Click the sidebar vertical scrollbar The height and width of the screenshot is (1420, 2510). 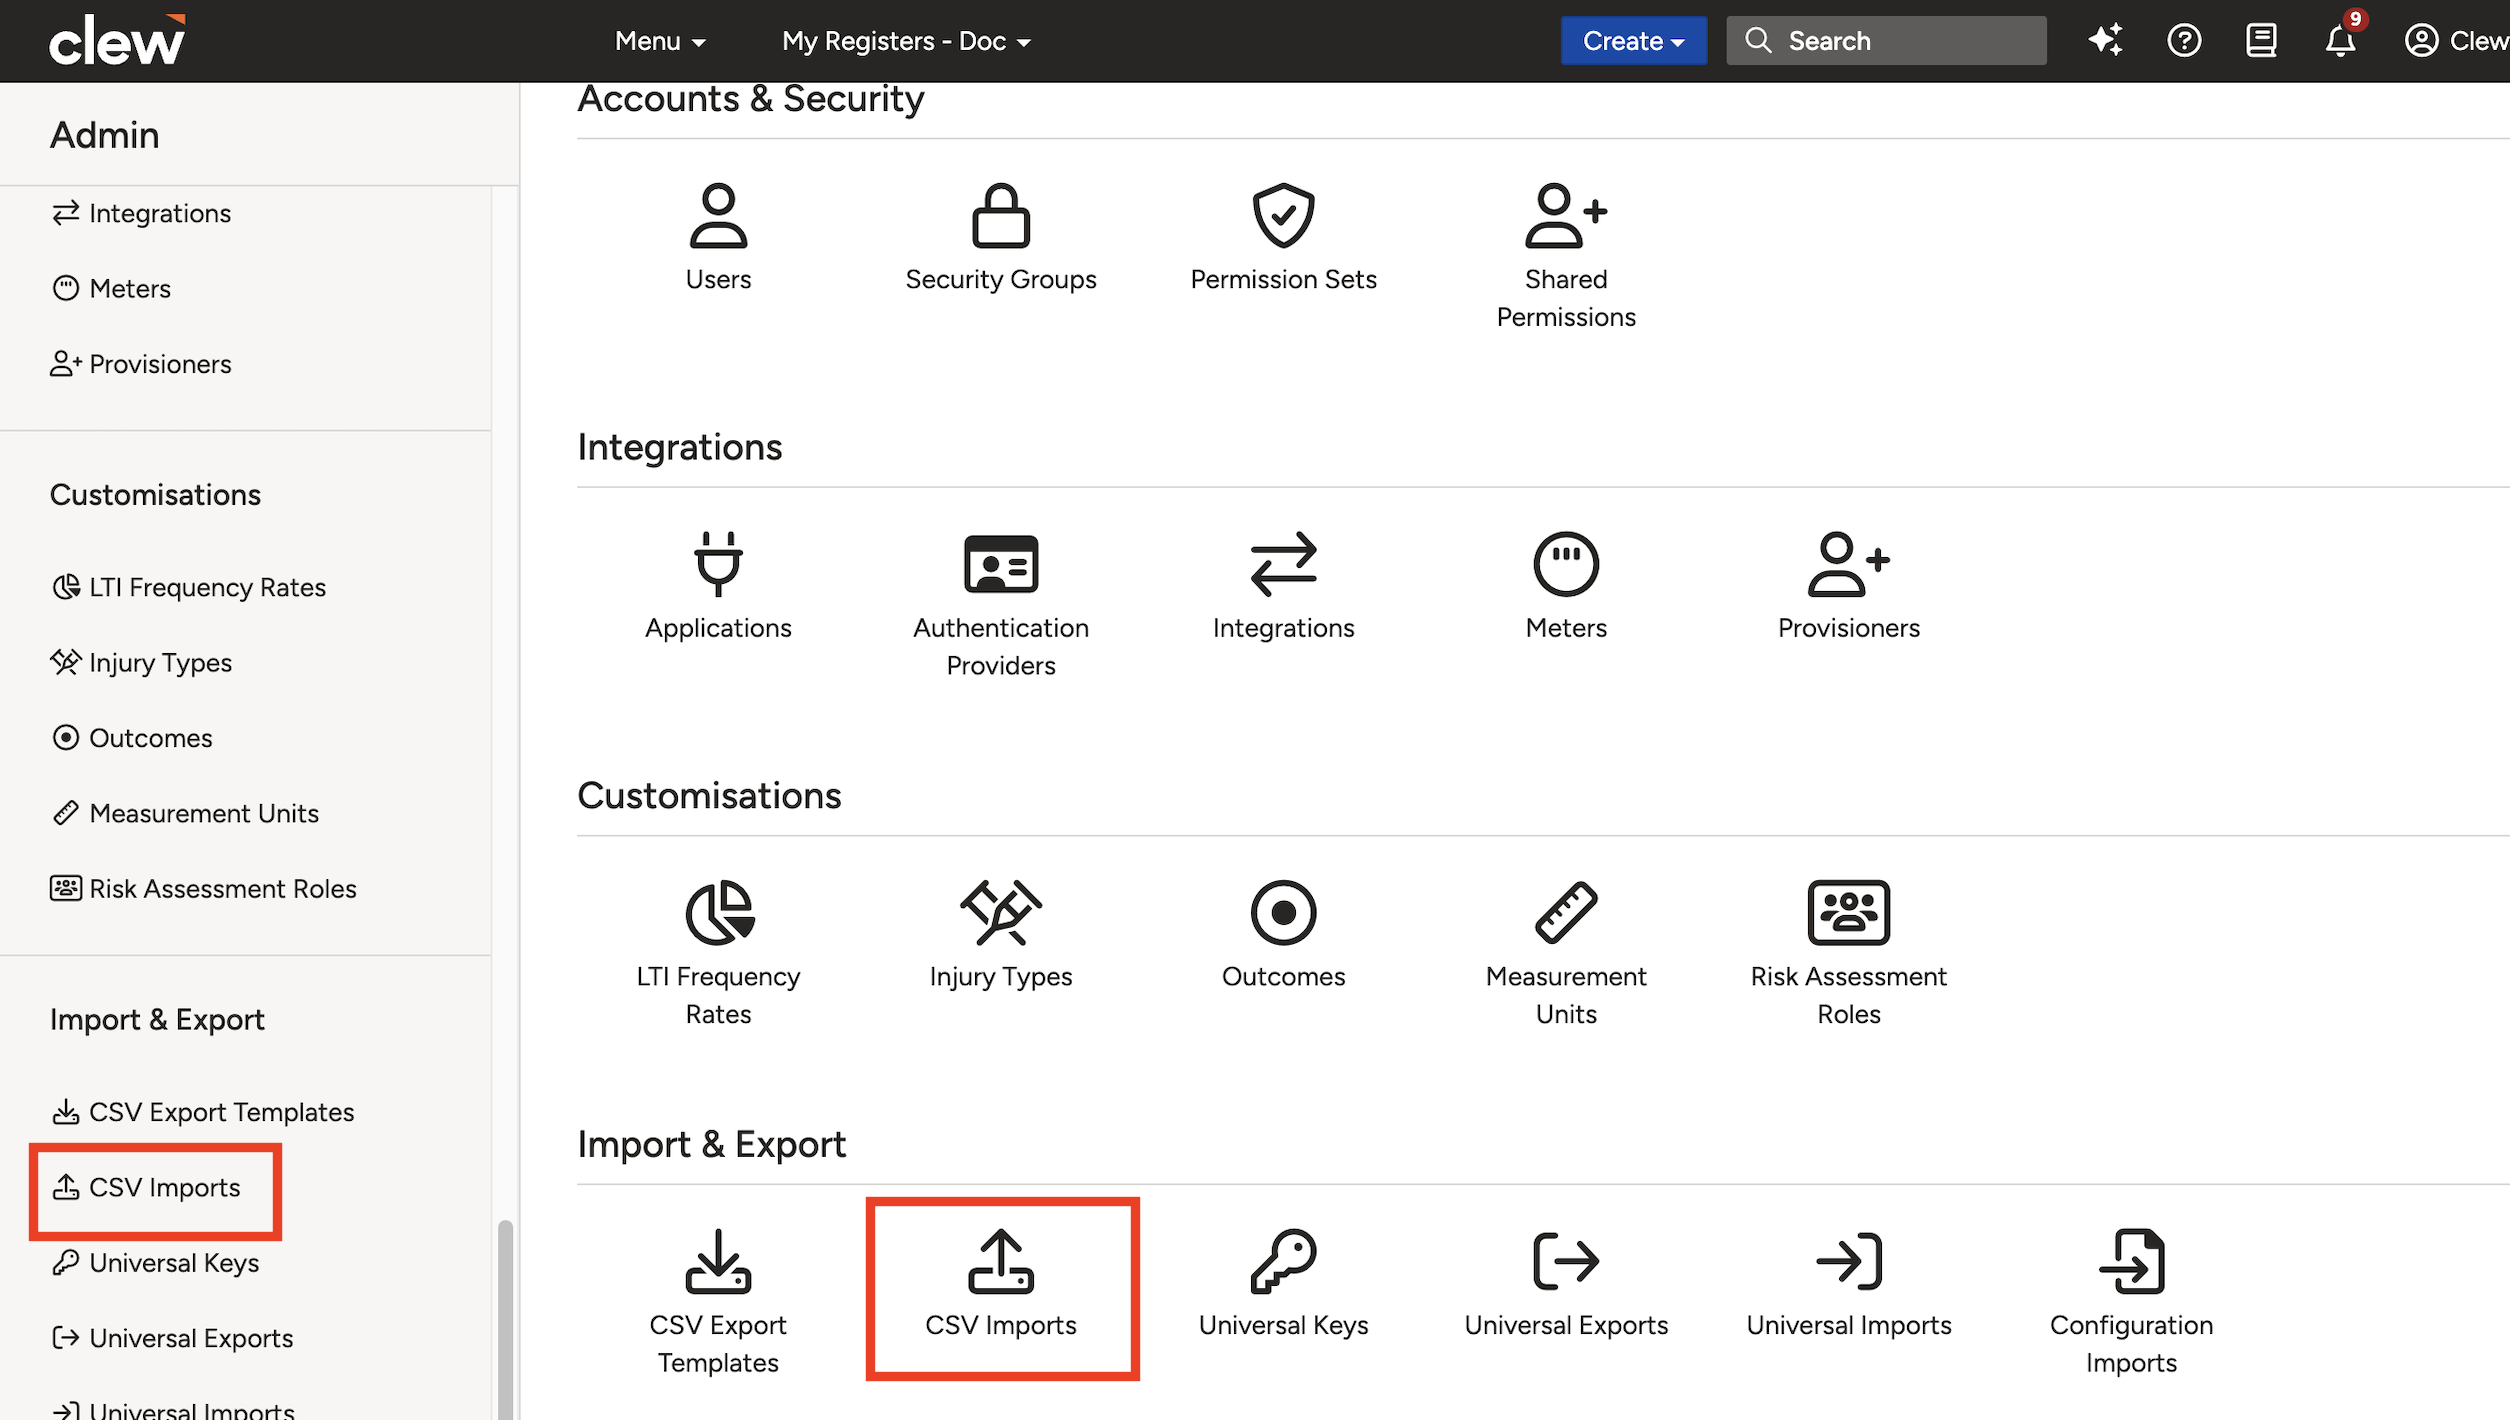click(505, 1318)
